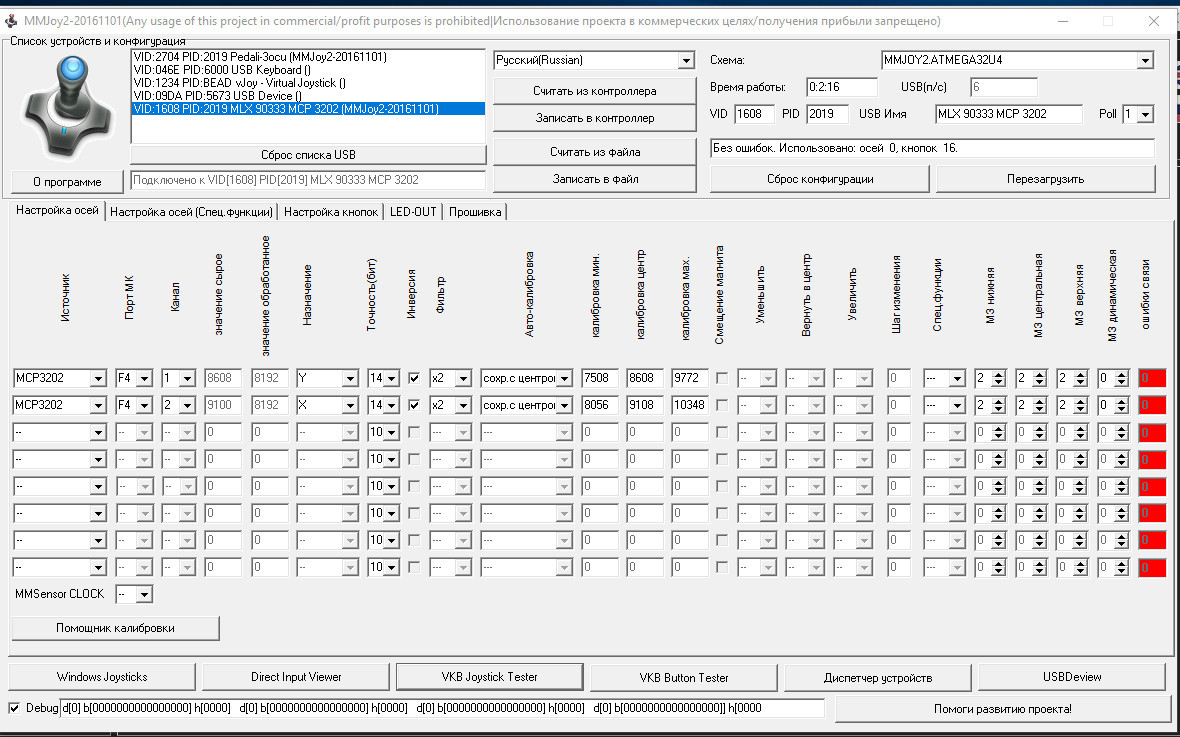Switch to the LED-OUT tab
The width and height of the screenshot is (1180, 737).
413,212
